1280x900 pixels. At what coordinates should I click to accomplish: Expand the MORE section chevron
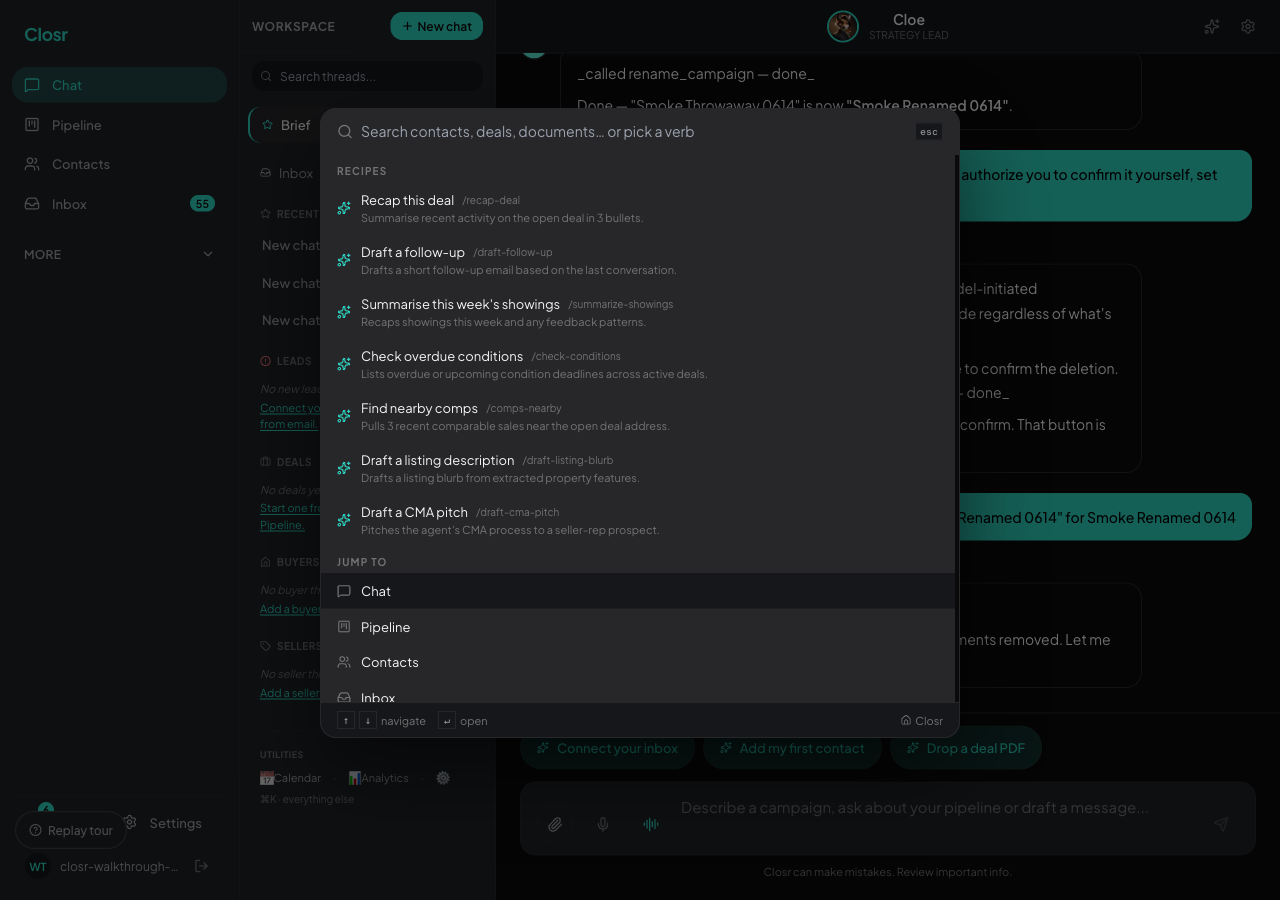click(208, 254)
